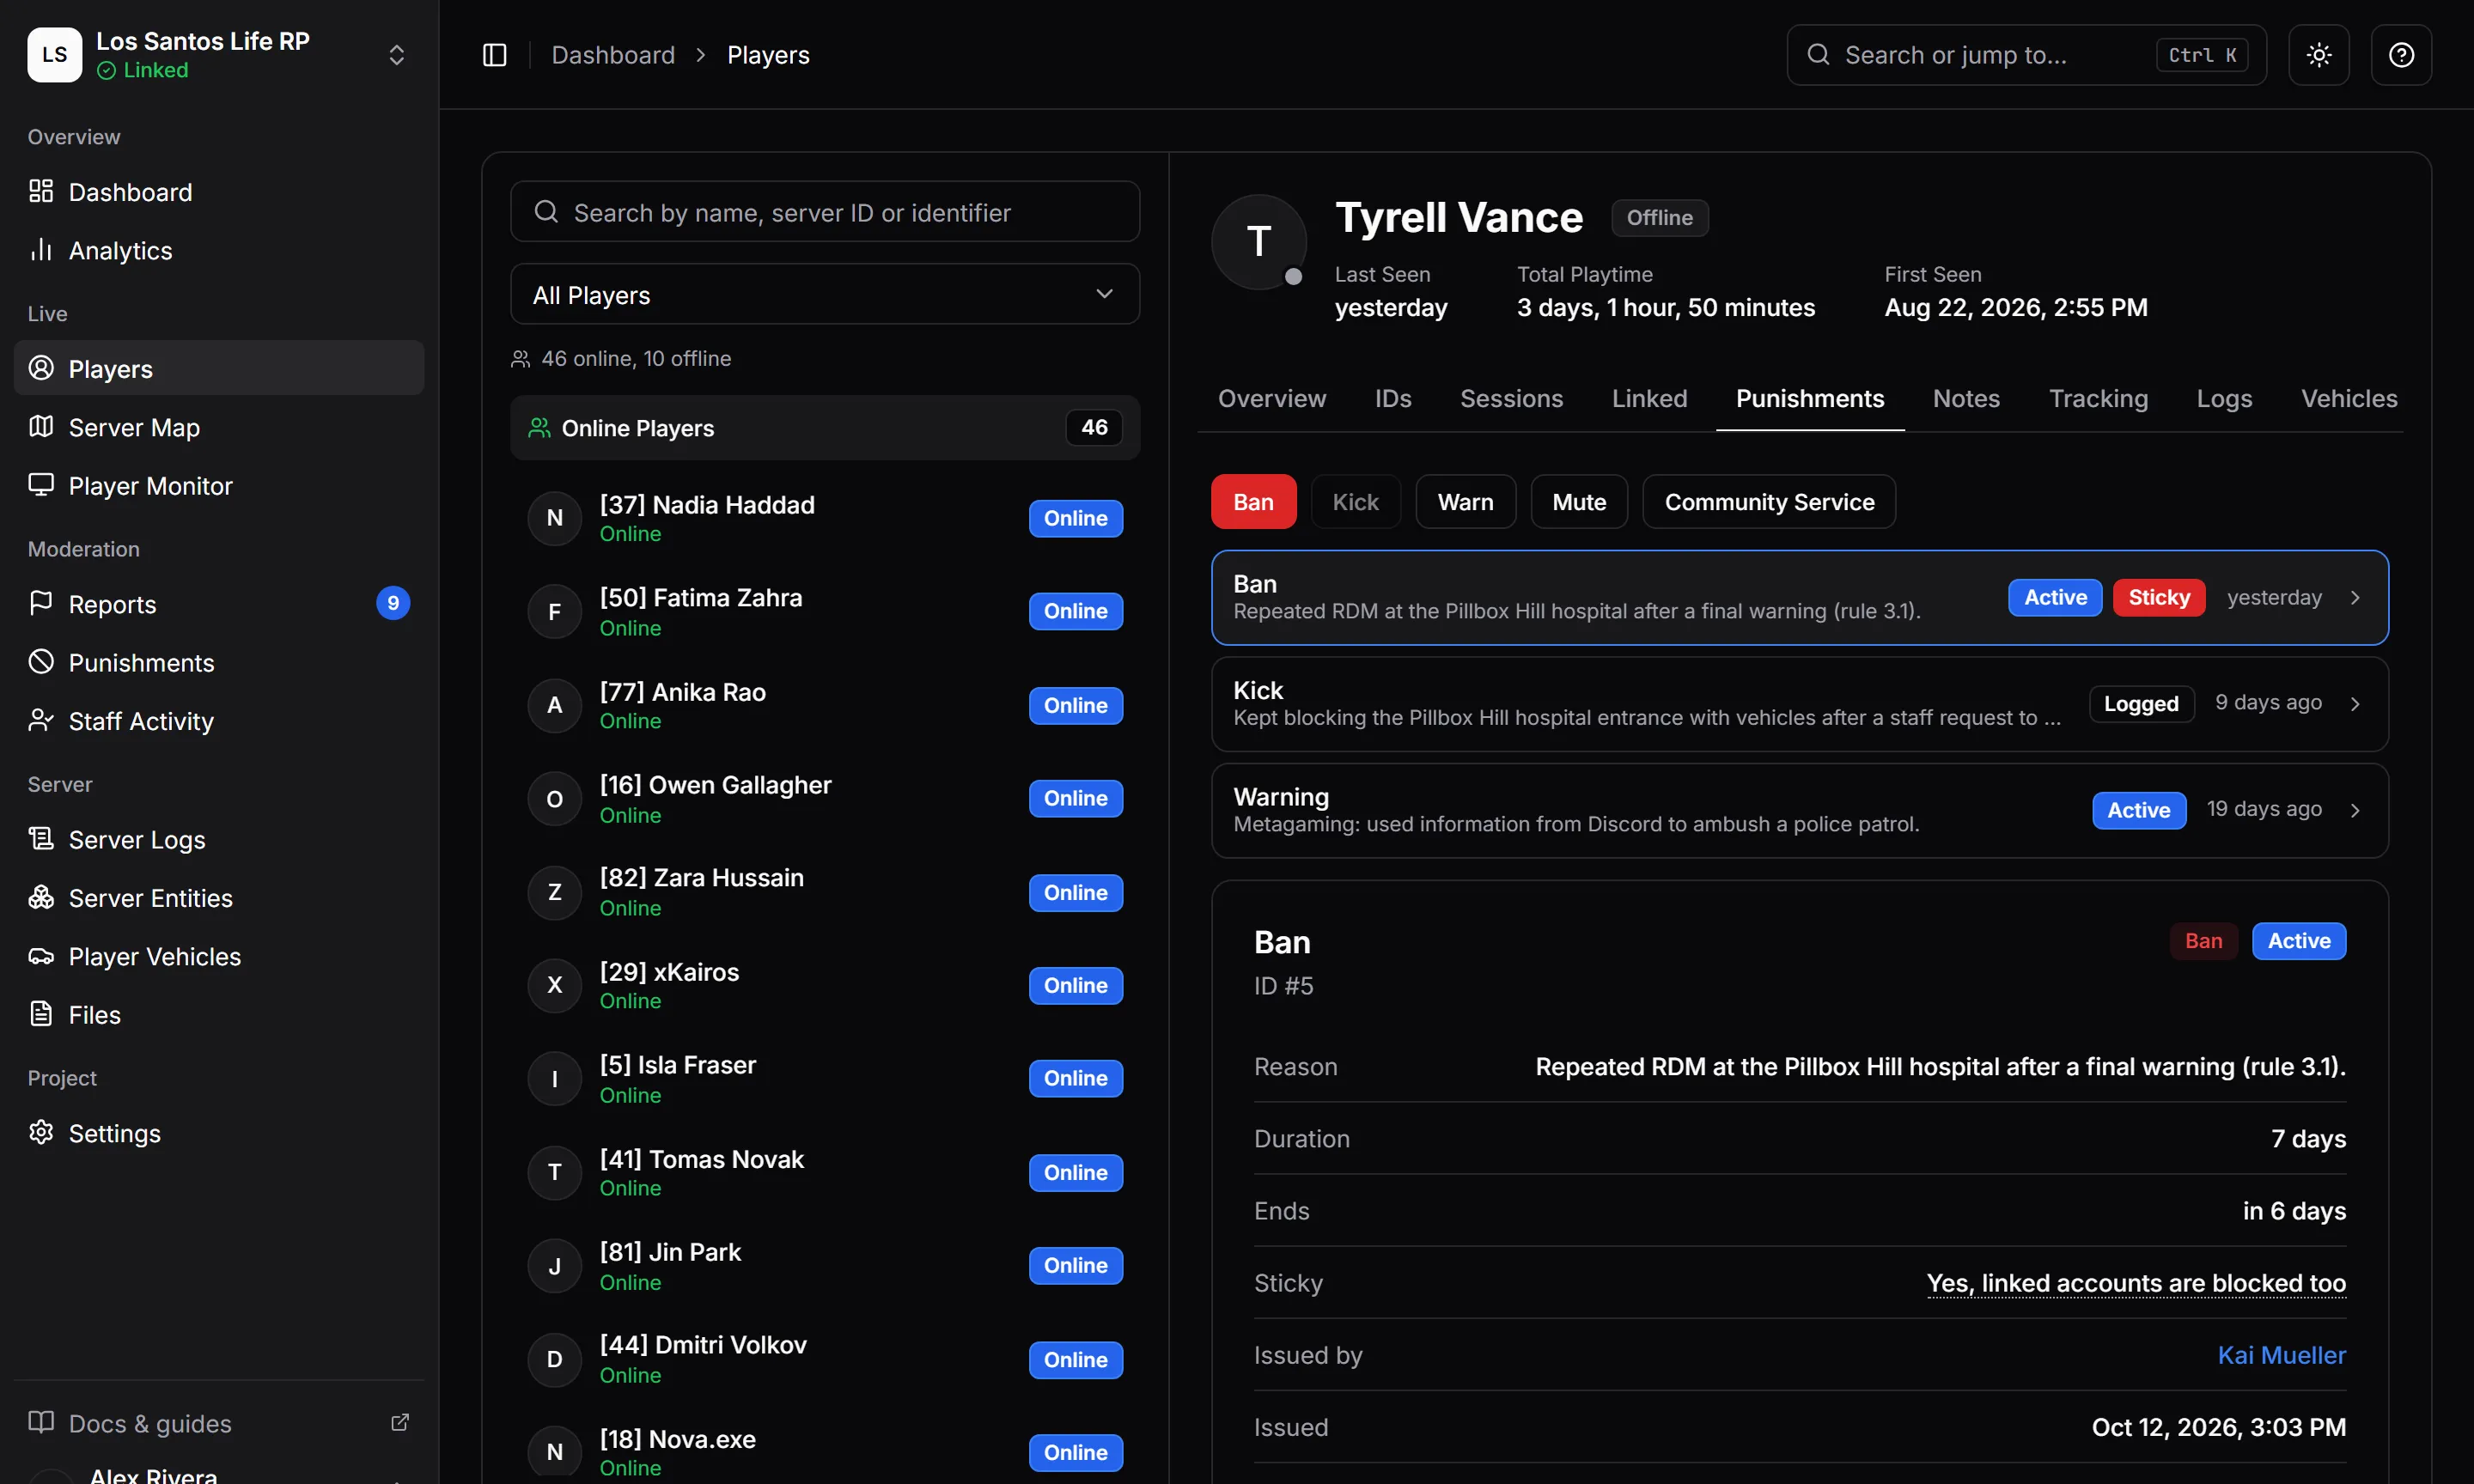Click the Reports flag icon
This screenshot has width=2474, height=1484.
[41, 603]
